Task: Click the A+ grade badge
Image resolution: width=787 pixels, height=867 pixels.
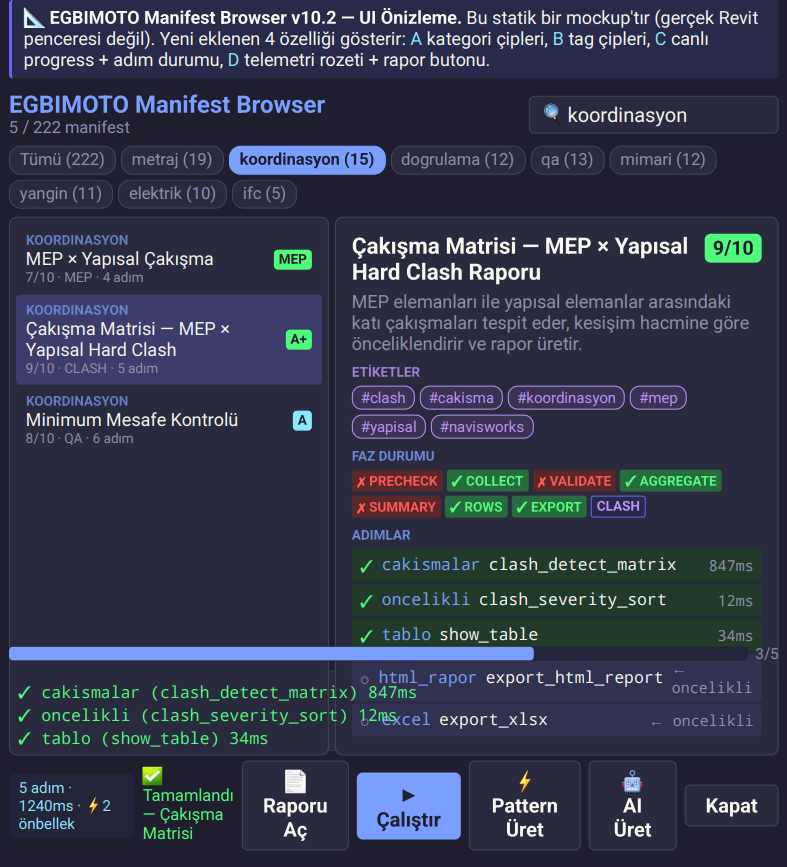Action: click(x=299, y=339)
